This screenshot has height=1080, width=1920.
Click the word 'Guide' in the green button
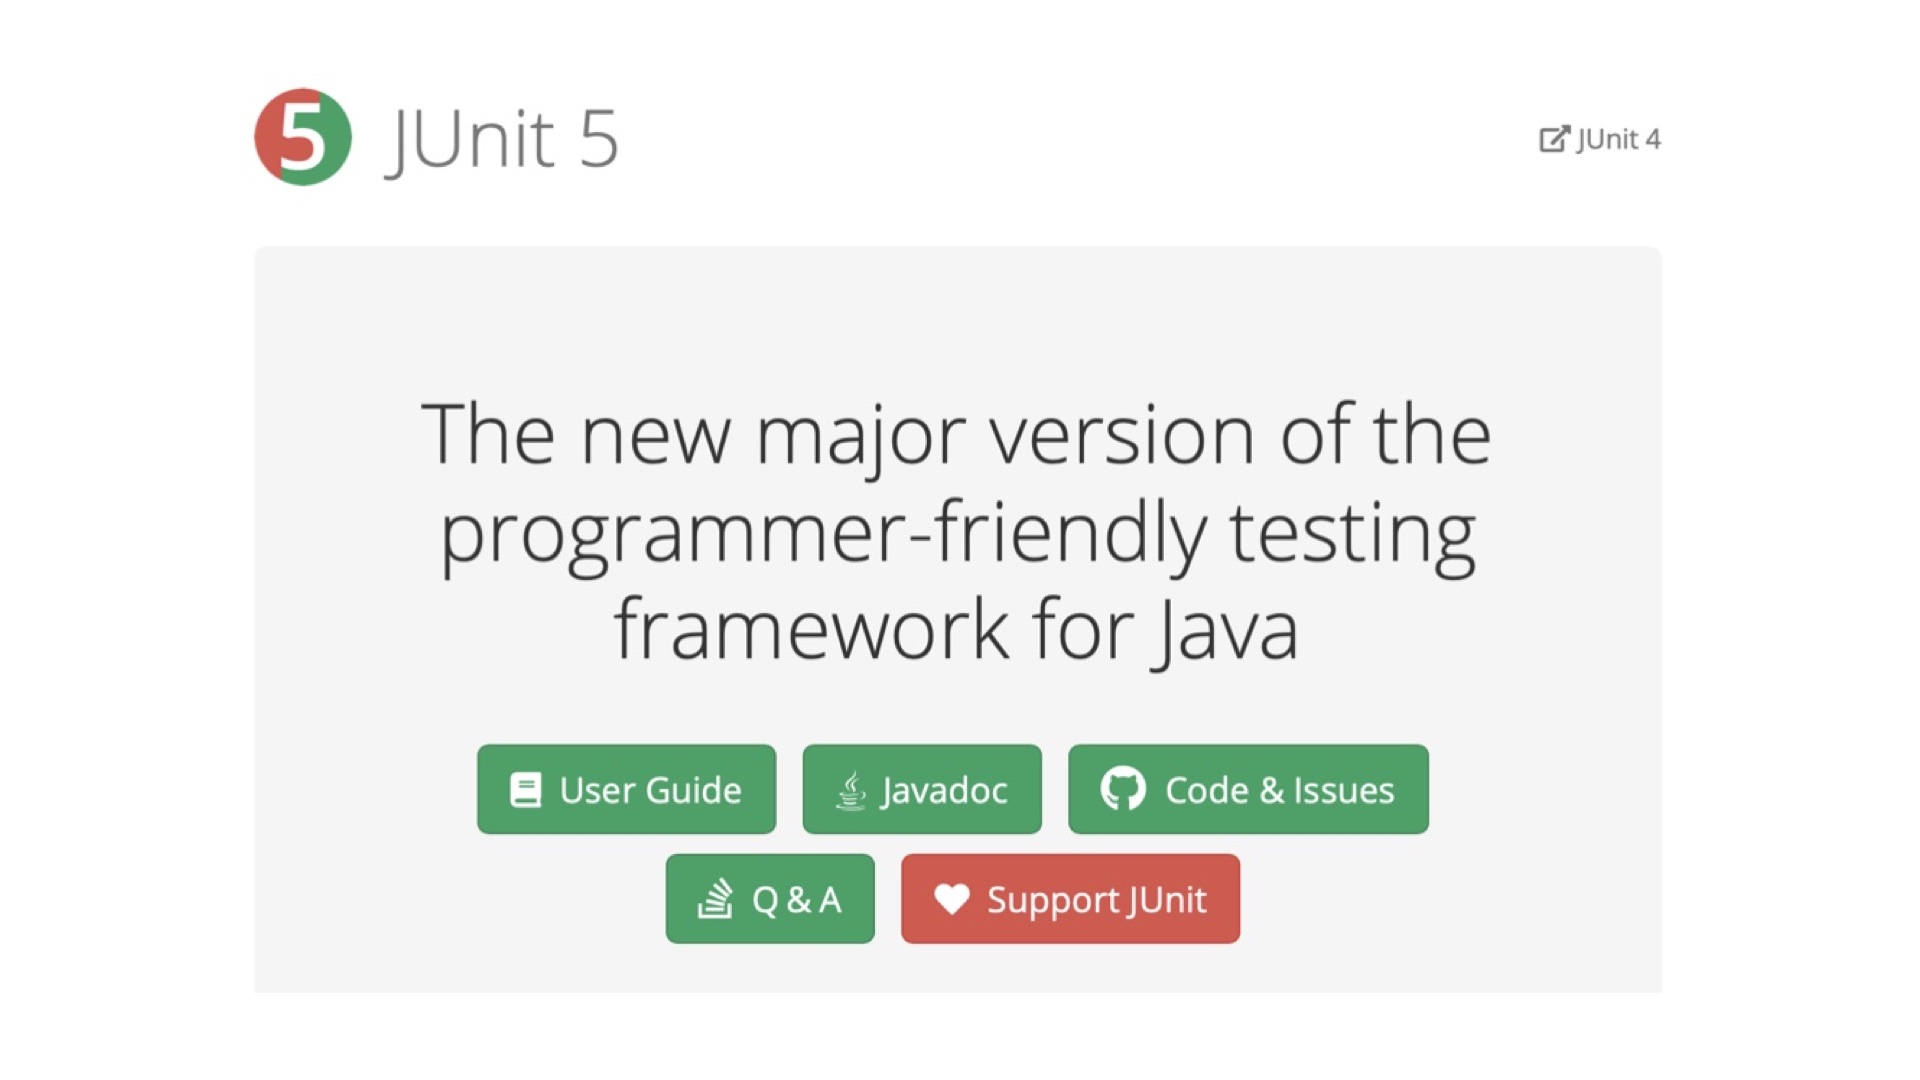point(693,790)
